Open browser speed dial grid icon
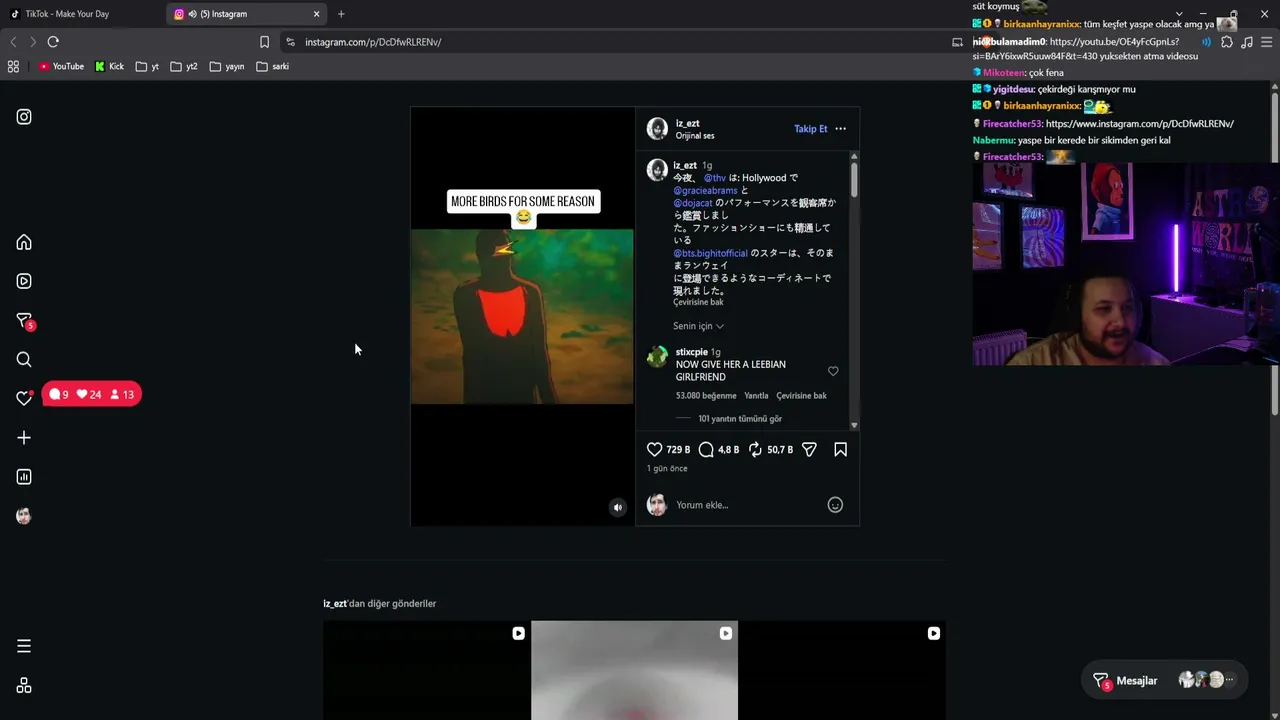 coord(13,67)
